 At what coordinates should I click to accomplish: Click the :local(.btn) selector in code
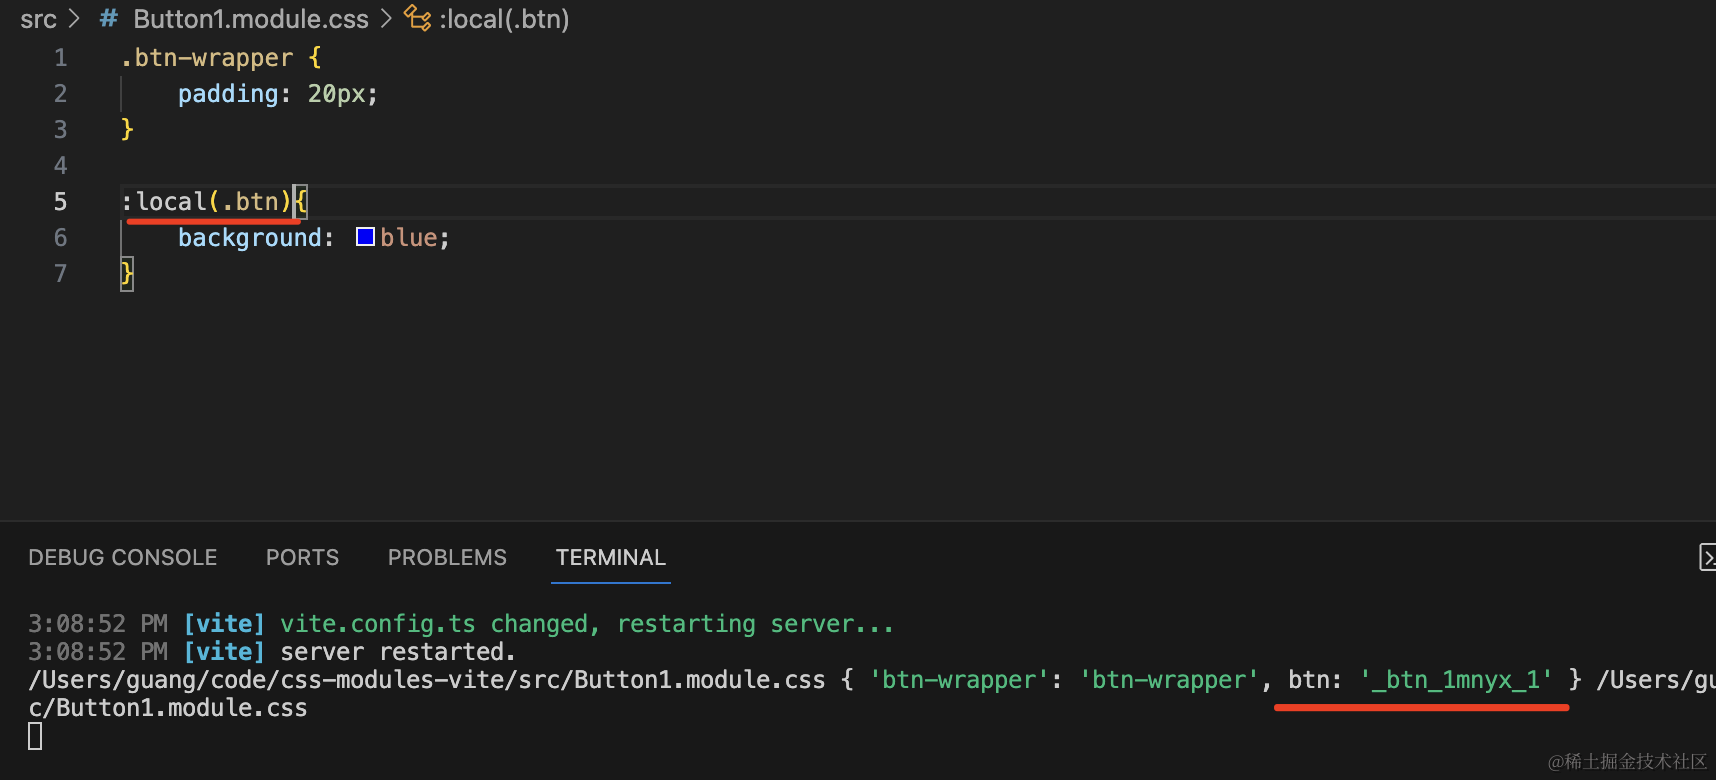pyautogui.click(x=206, y=202)
